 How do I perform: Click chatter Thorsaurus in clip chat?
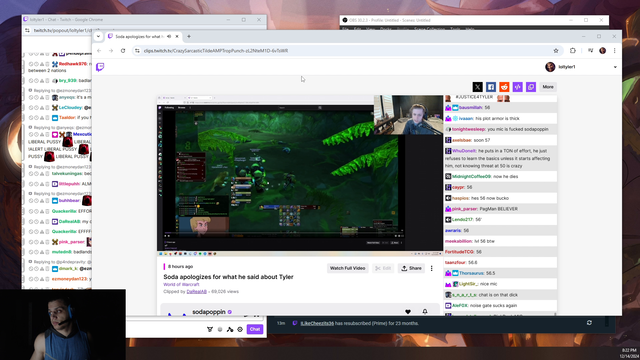471,273
